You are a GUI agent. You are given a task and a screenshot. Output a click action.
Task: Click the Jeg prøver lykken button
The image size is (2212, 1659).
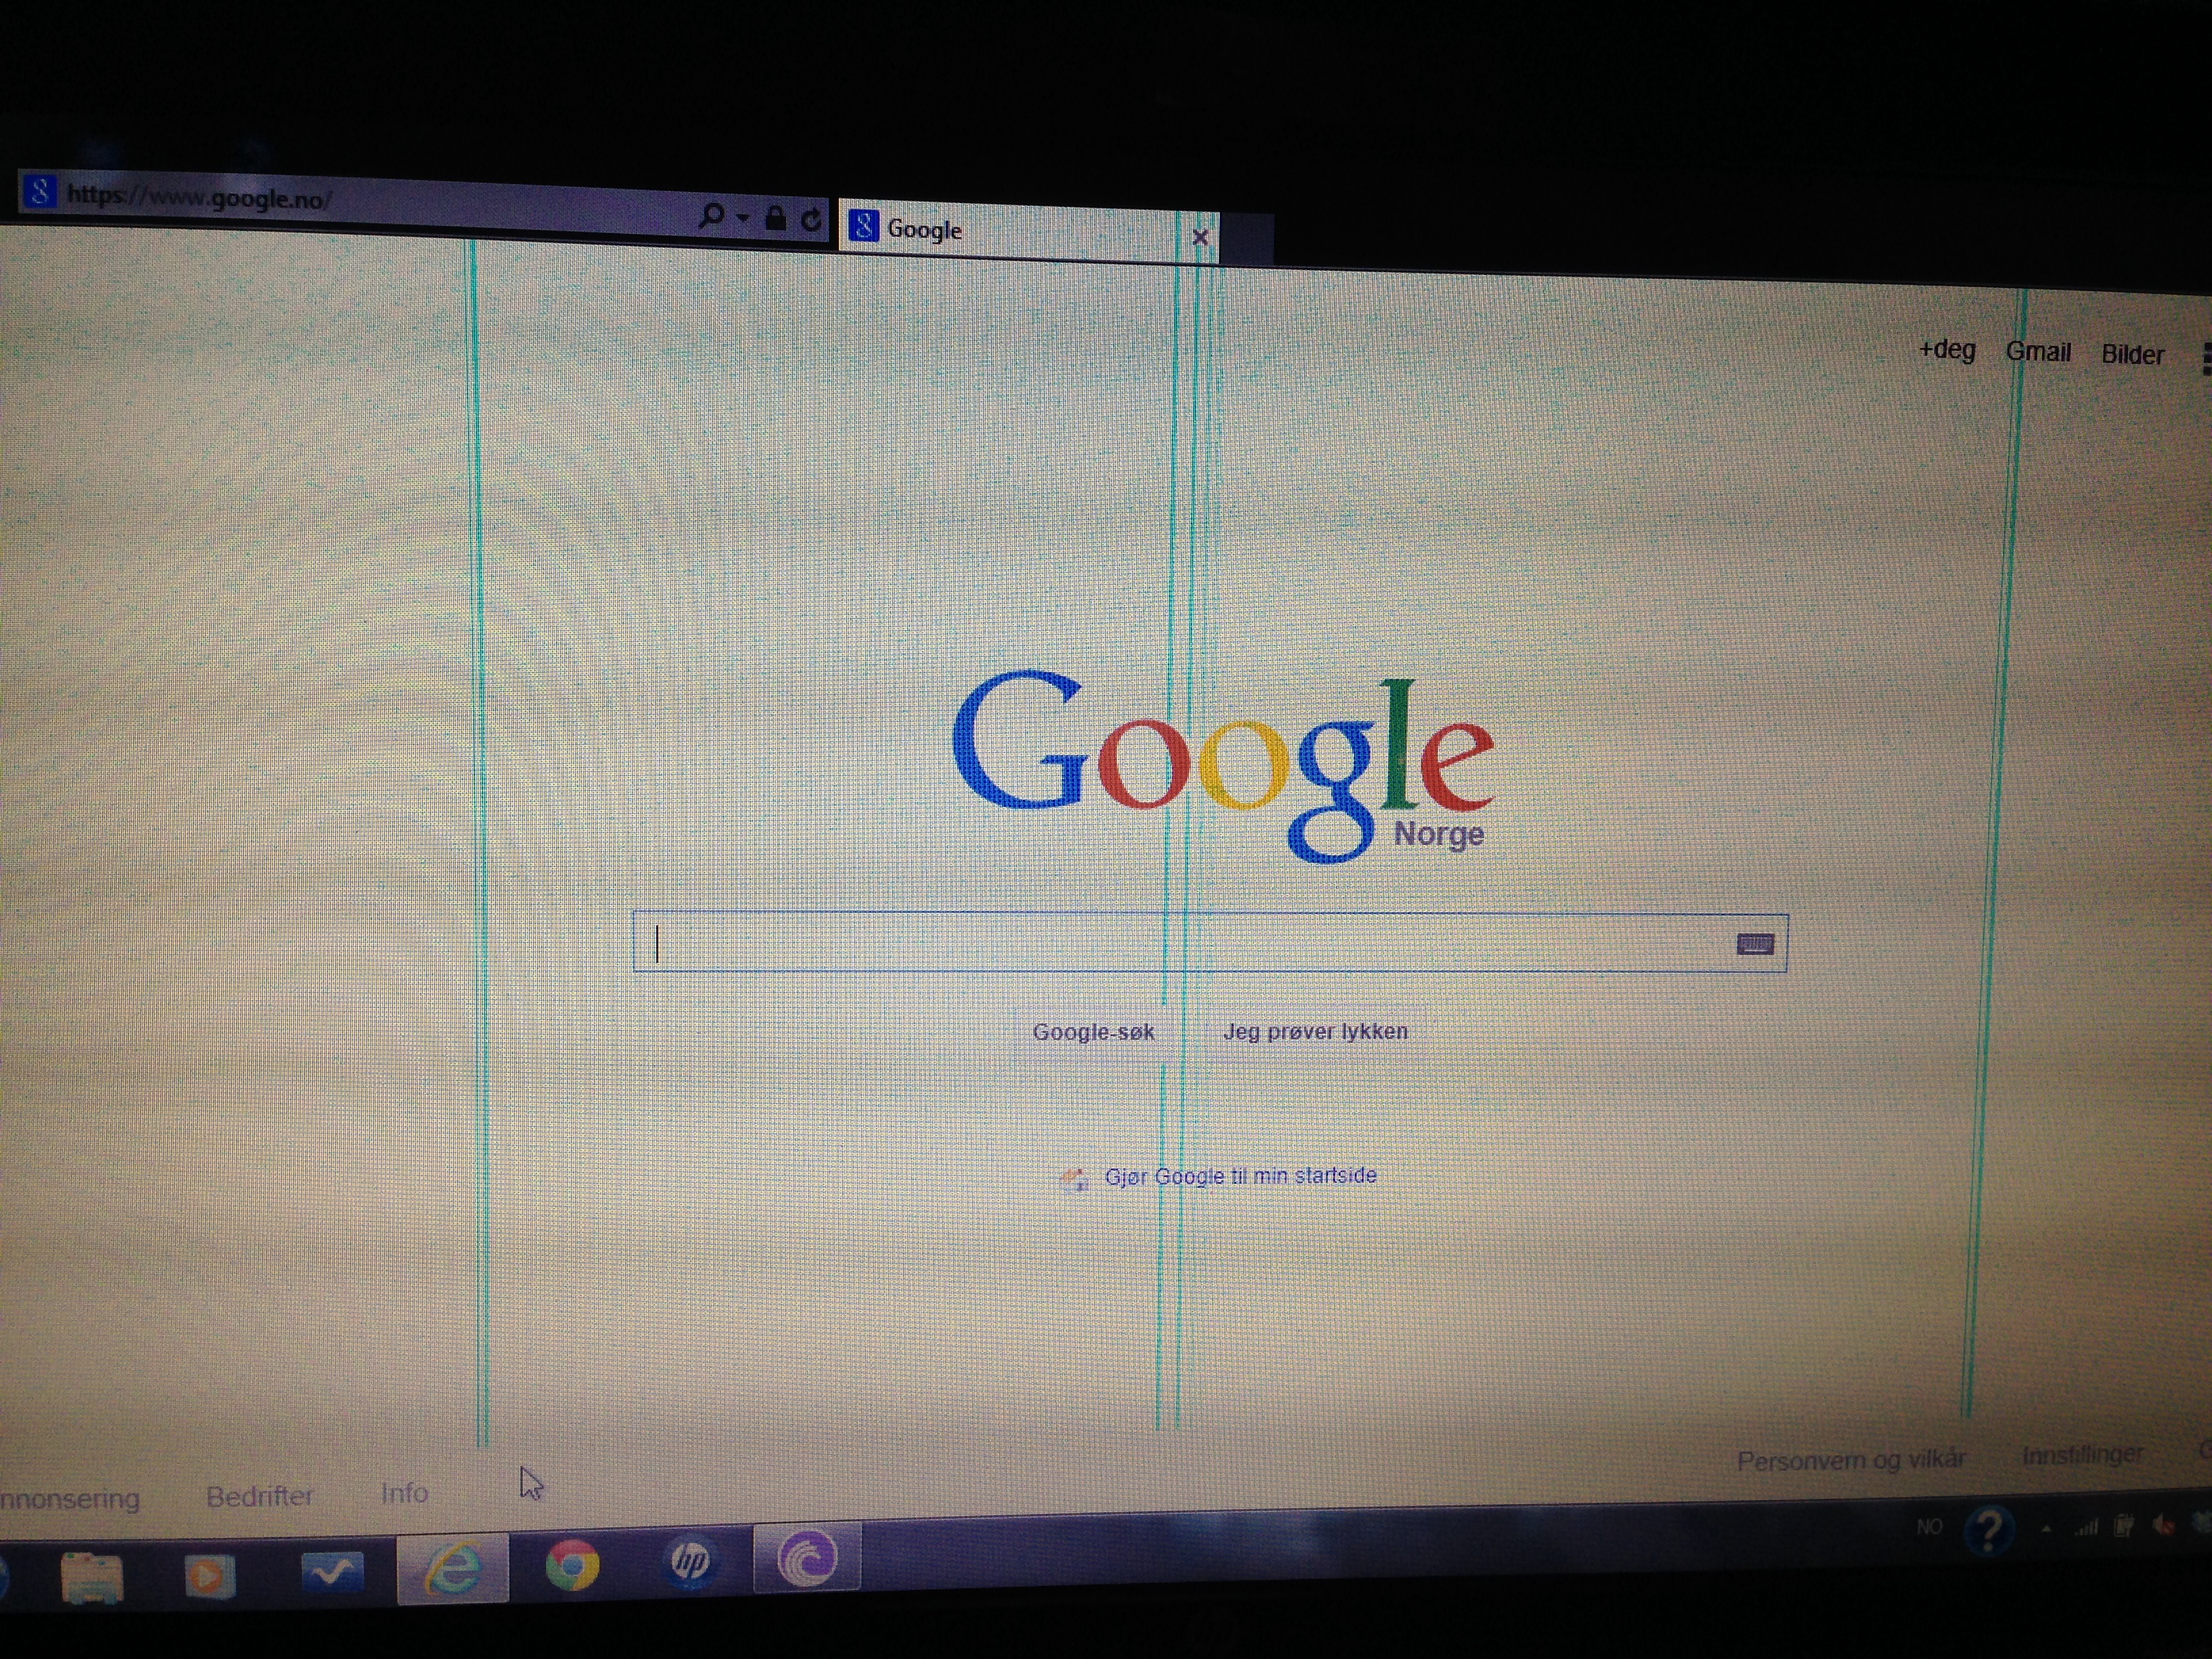[x=1315, y=1031]
